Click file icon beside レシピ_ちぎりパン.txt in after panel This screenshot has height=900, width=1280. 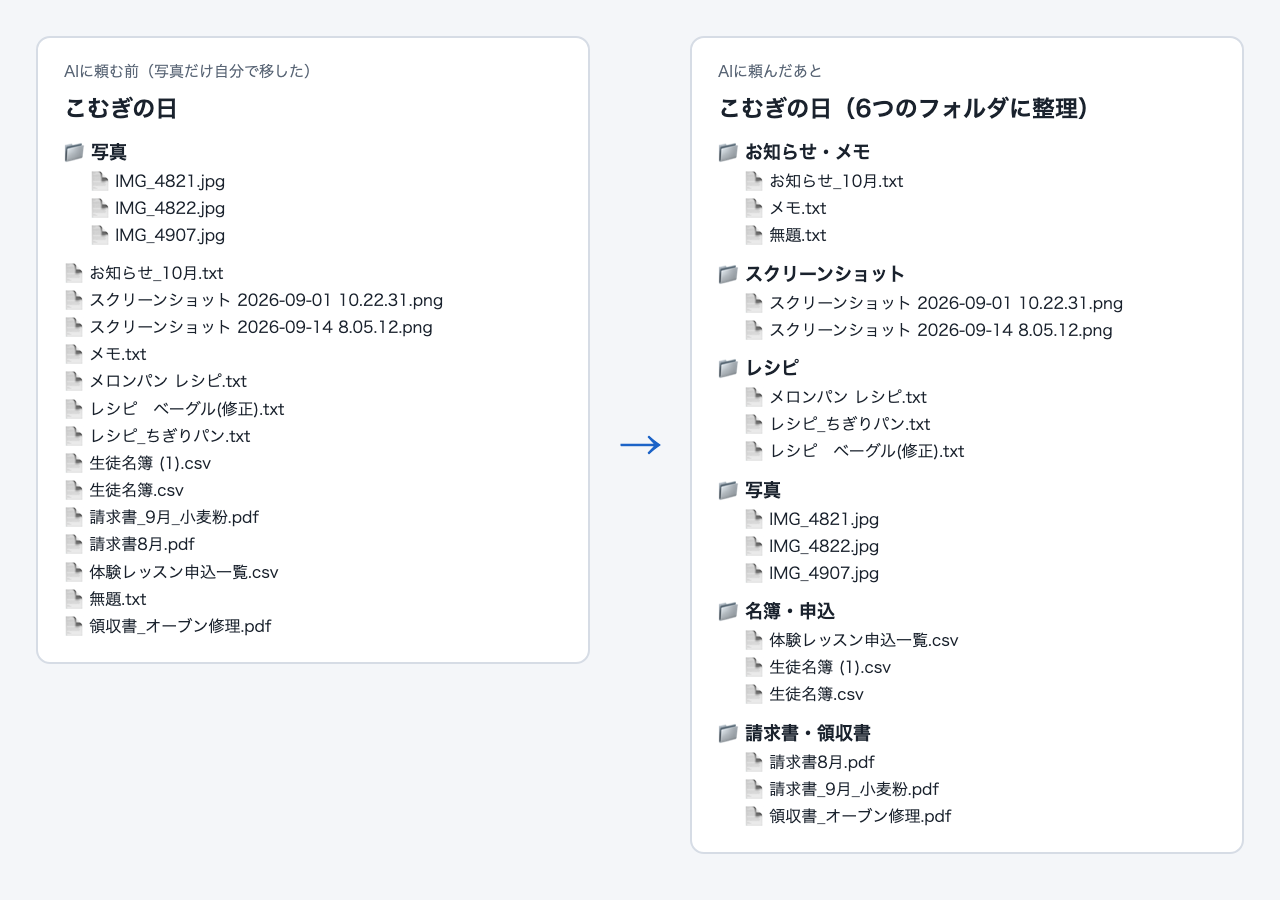(754, 424)
